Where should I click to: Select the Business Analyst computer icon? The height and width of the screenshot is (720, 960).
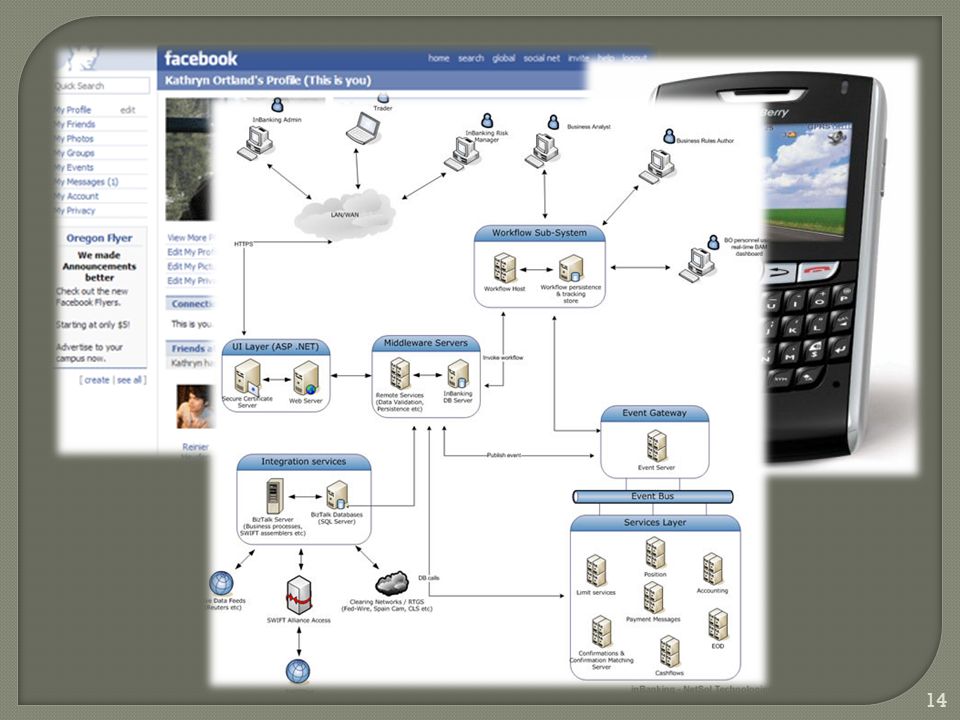(x=542, y=151)
